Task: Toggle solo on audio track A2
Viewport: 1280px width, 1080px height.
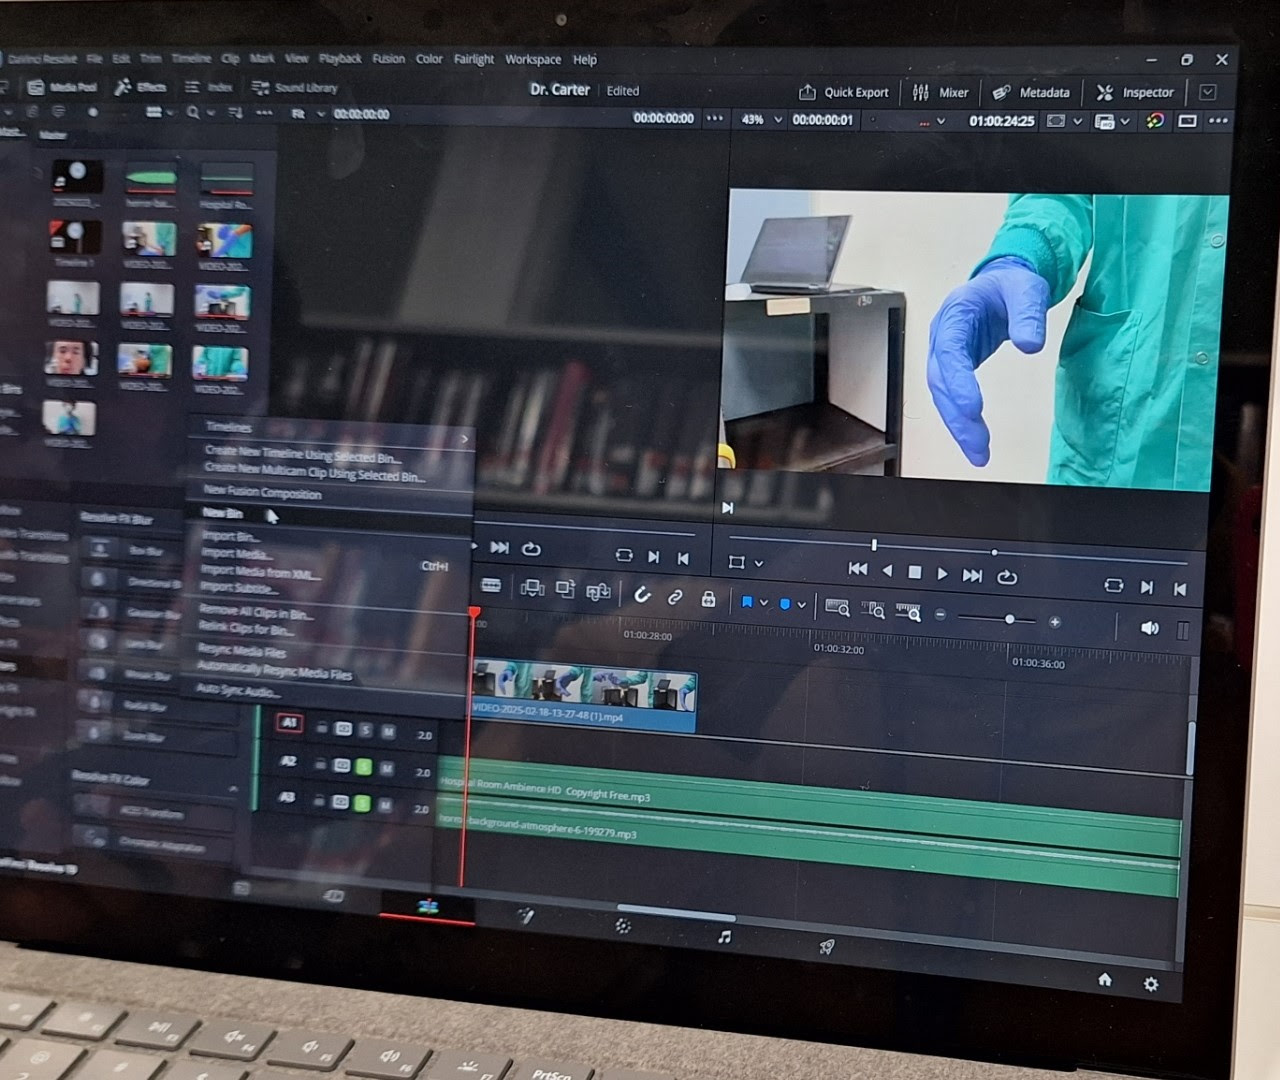Action: tap(363, 767)
